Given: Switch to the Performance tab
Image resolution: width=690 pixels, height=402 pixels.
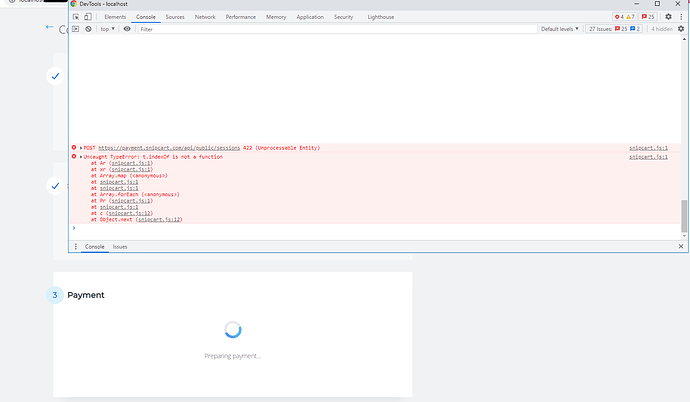Looking at the screenshot, I should pyautogui.click(x=241, y=17).
